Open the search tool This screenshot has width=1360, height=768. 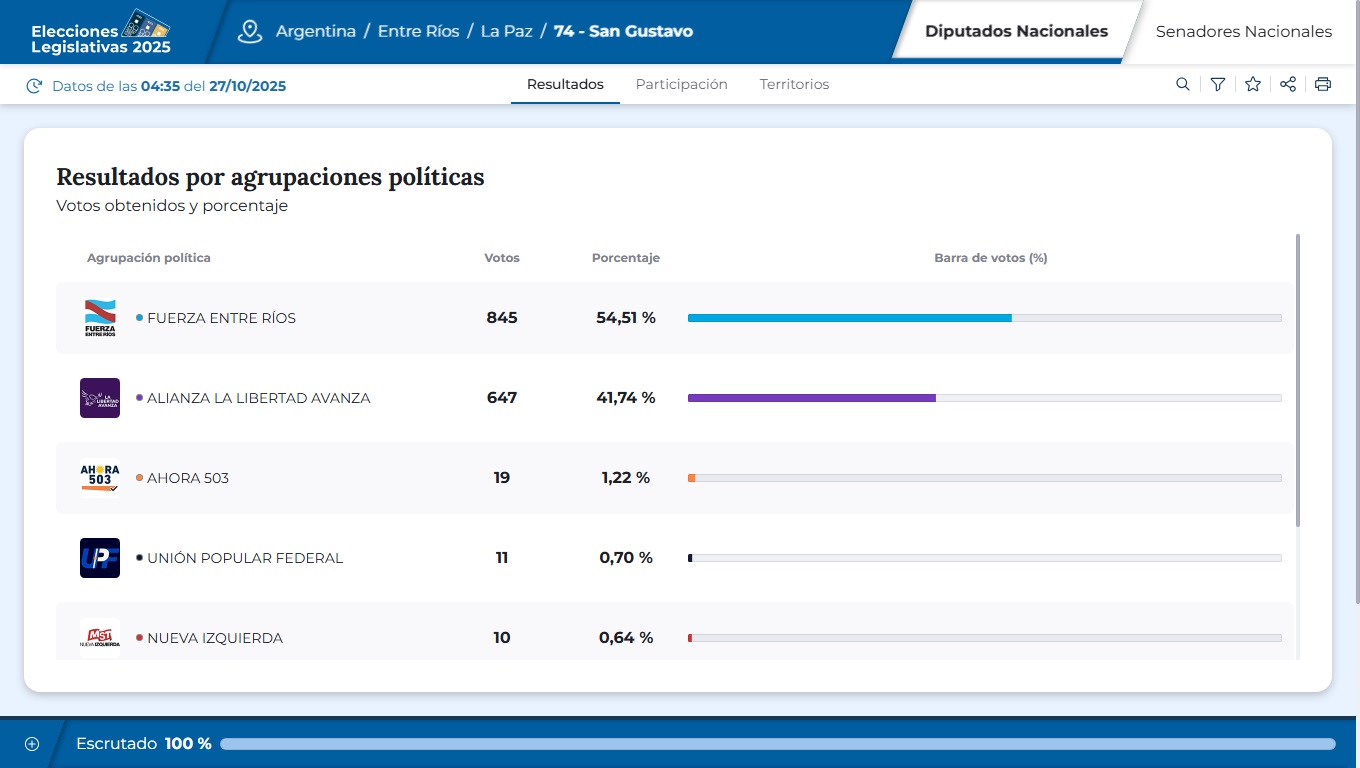(x=1182, y=84)
